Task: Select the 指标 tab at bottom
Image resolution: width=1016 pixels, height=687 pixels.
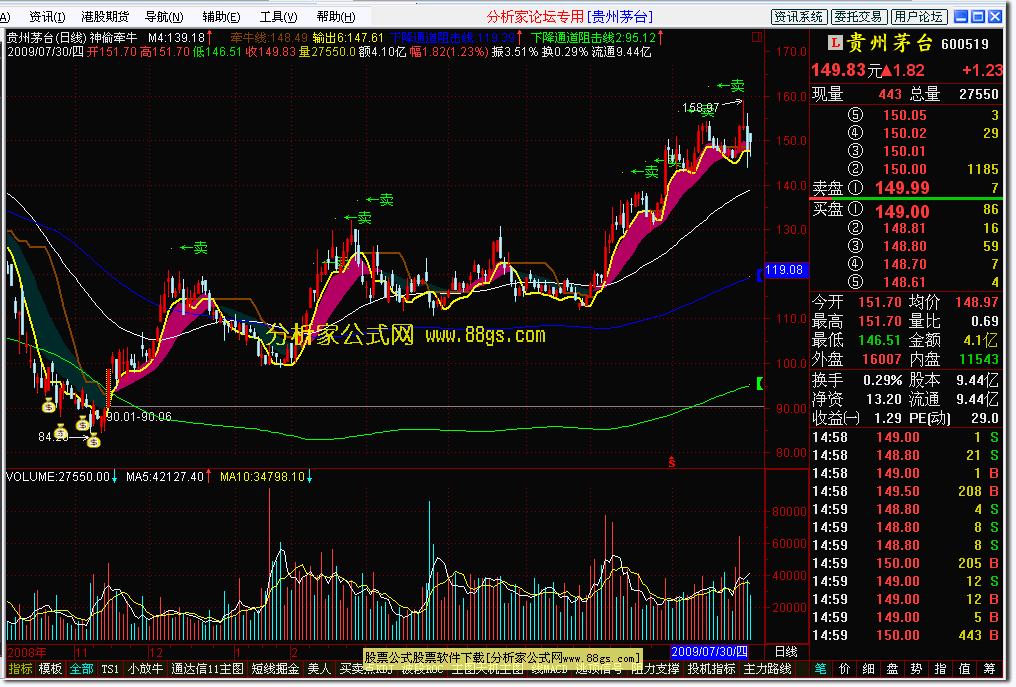Action: coord(20,668)
